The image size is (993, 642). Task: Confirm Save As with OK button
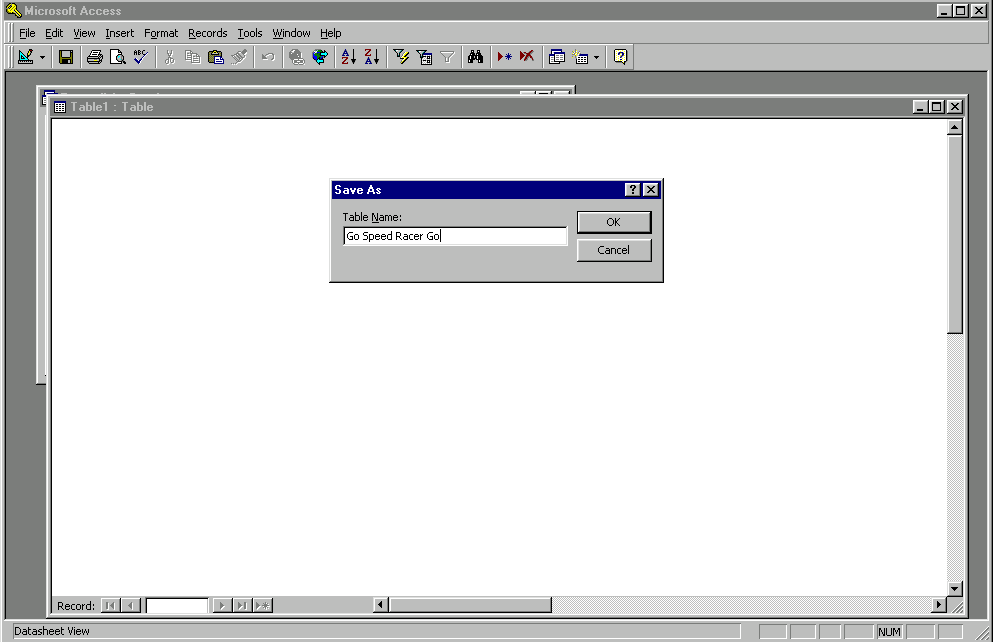click(x=614, y=222)
